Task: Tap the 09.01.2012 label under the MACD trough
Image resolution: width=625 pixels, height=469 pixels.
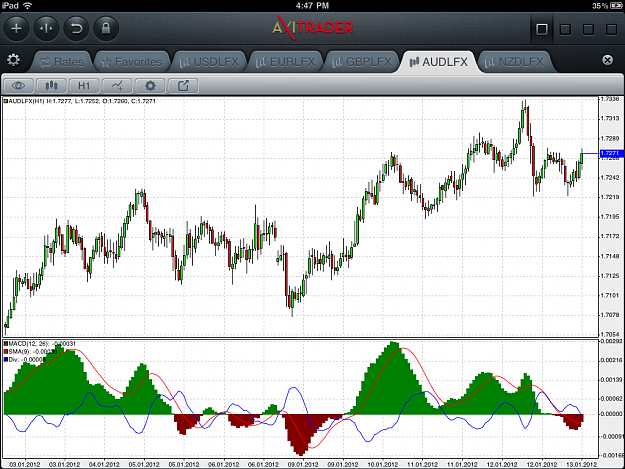Action: (x=303, y=464)
